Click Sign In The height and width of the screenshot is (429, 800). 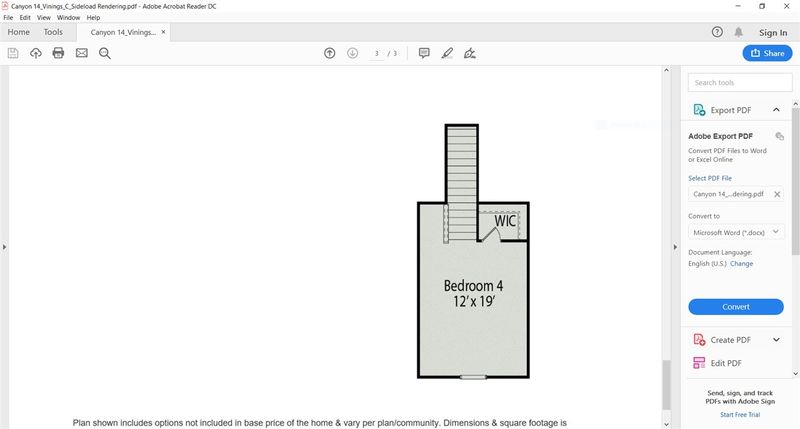pos(773,33)
